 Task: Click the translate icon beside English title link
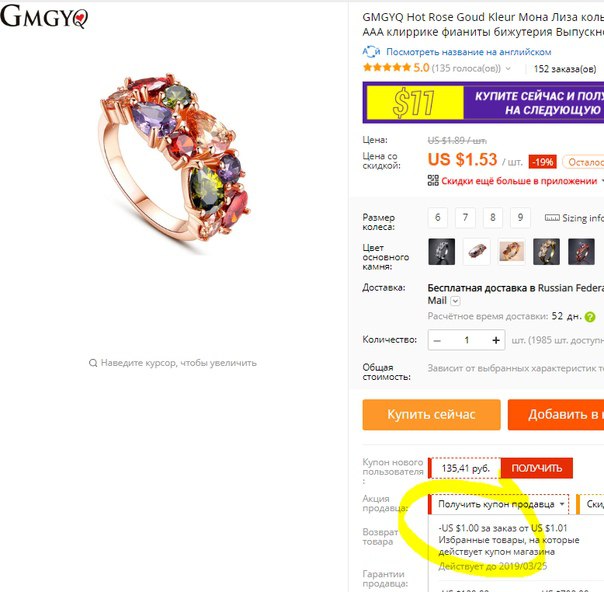click(x=371, y=52)
